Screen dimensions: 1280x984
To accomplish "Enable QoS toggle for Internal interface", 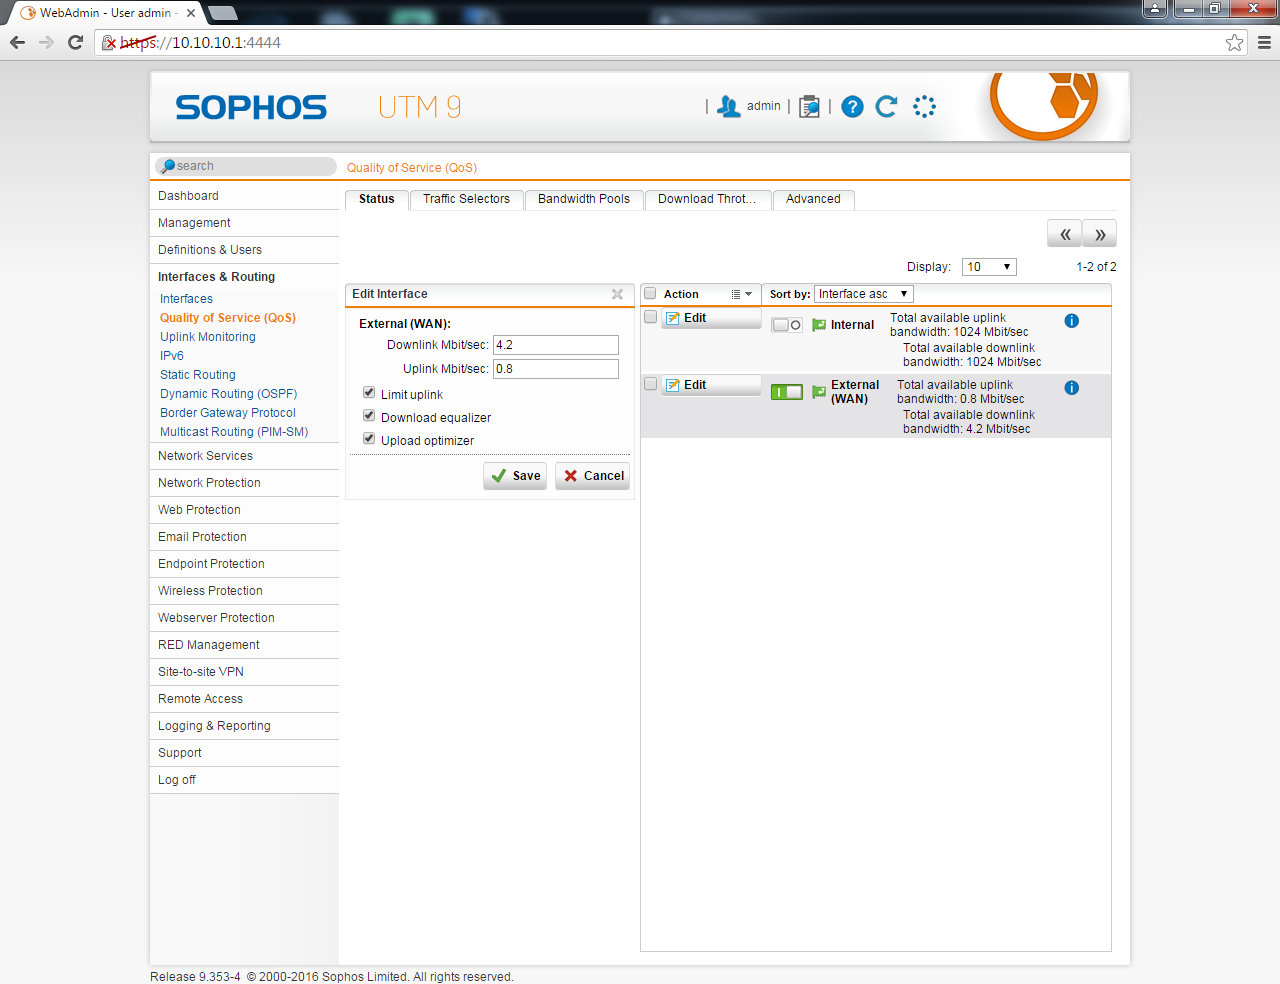I will pyautogui.click(x=787, y=325).
